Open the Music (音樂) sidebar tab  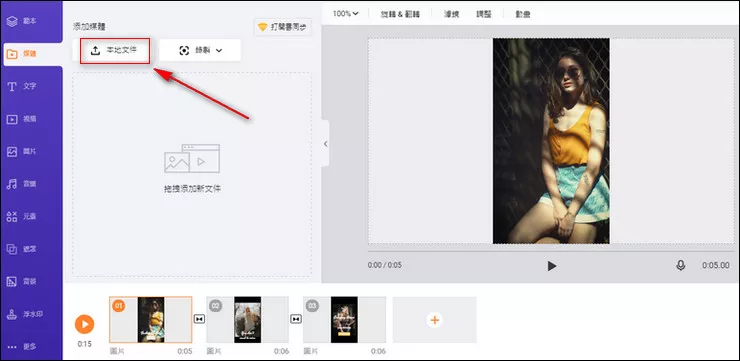click(22, 184)
